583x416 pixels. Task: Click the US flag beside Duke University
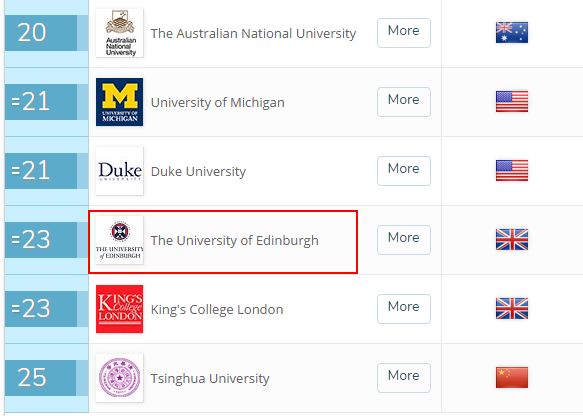[x=512, y=171]
